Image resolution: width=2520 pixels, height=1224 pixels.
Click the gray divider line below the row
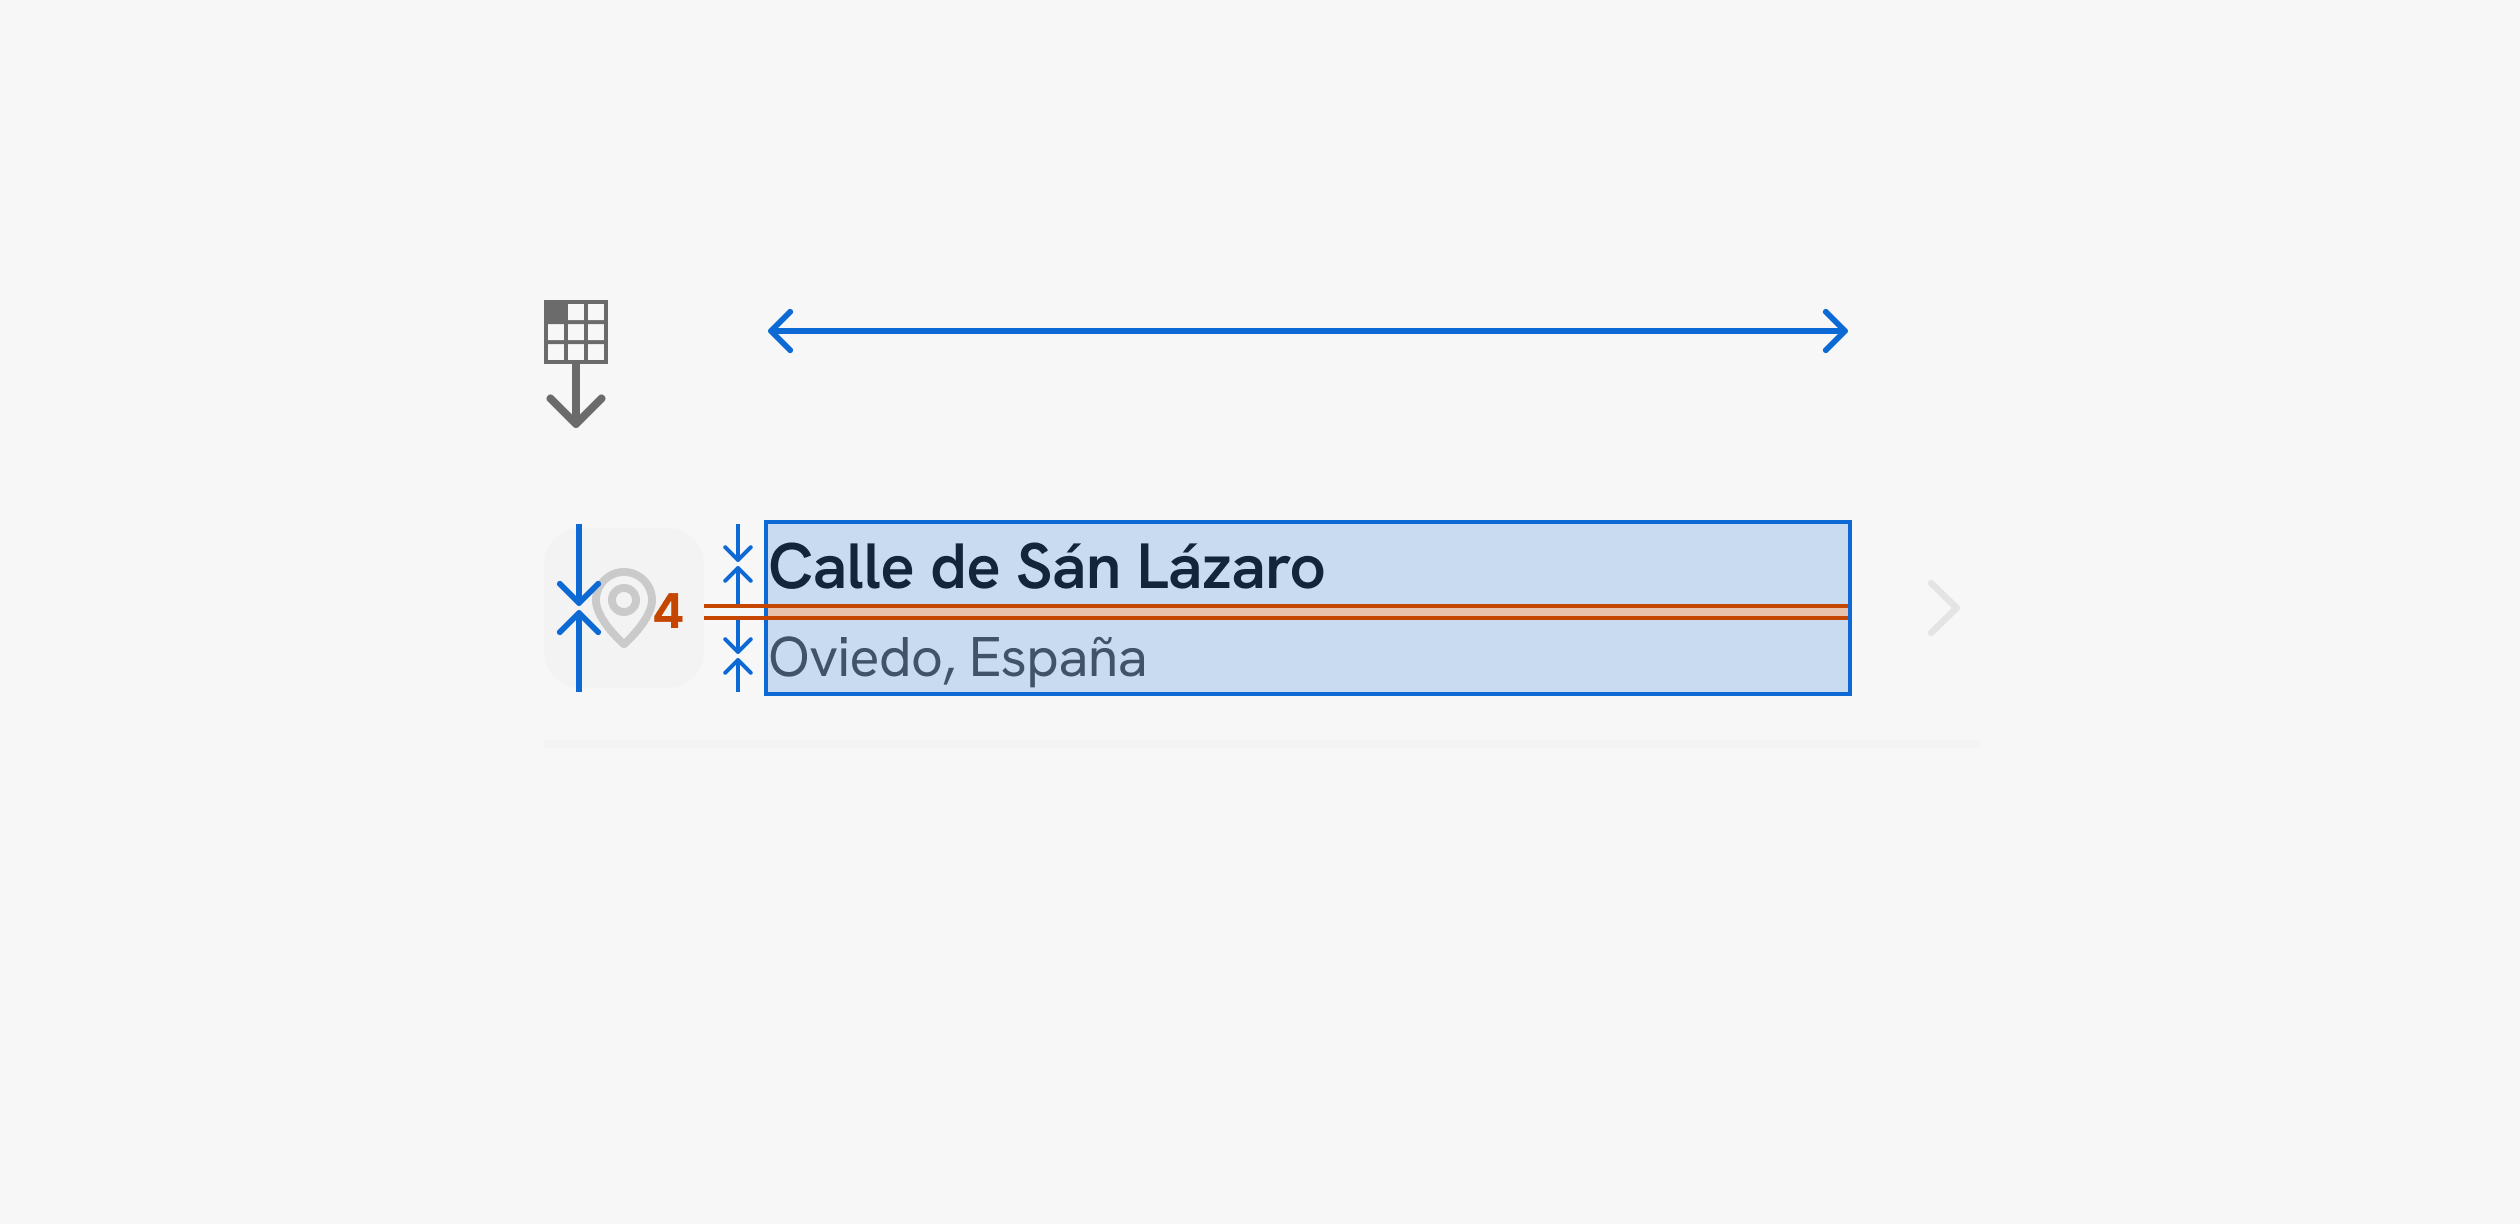(1260, 744)
